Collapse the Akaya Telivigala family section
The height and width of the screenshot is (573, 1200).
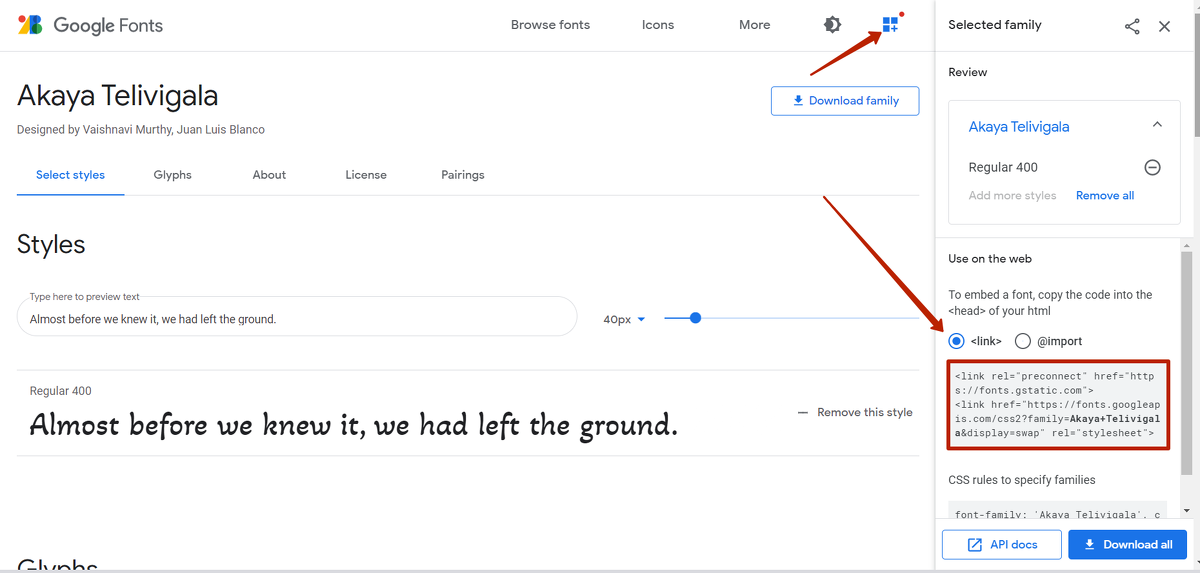1157,126
